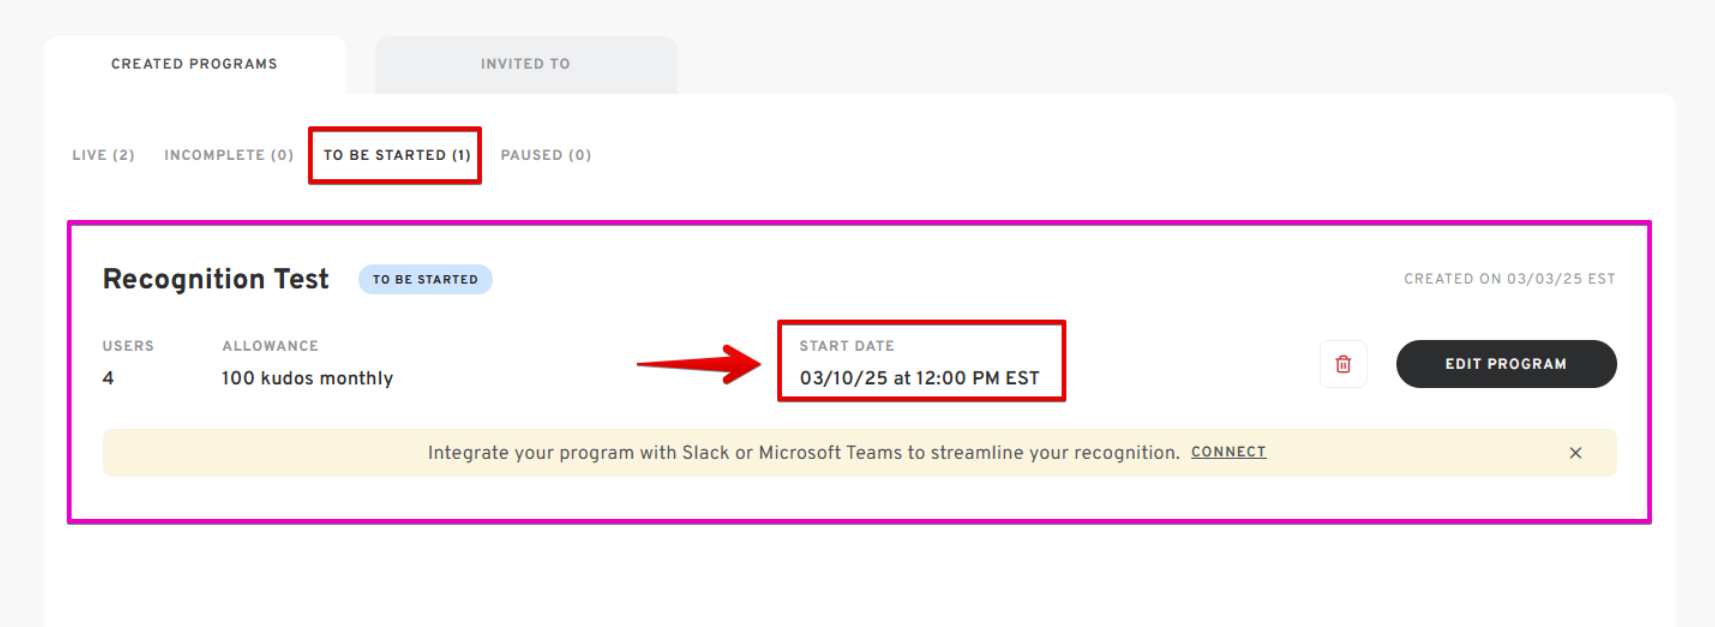Click the red arrow pointing at start date
Screen dimensions: 1715x627
[699, 364]
